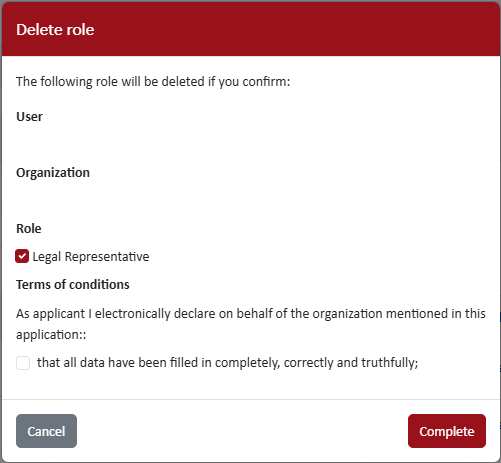Click the 'As applicant I electronically declare' paragraph
Screen dimensions: 501x463
(x=251, y=324)
